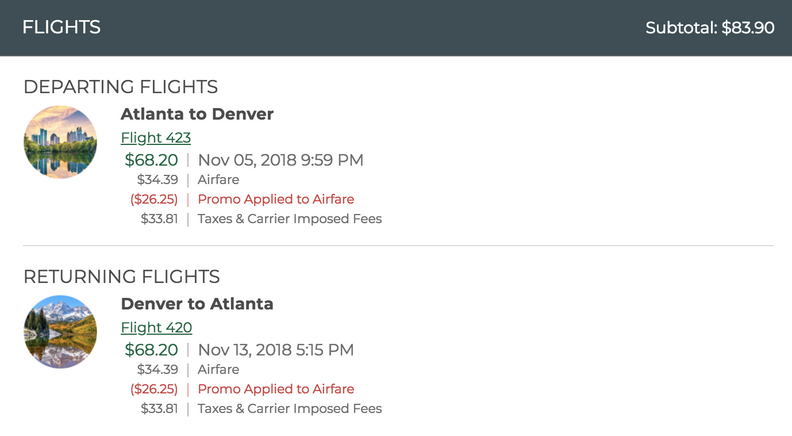
Task: Open the Flight 420 link
Action: click(x=156, y=328)
